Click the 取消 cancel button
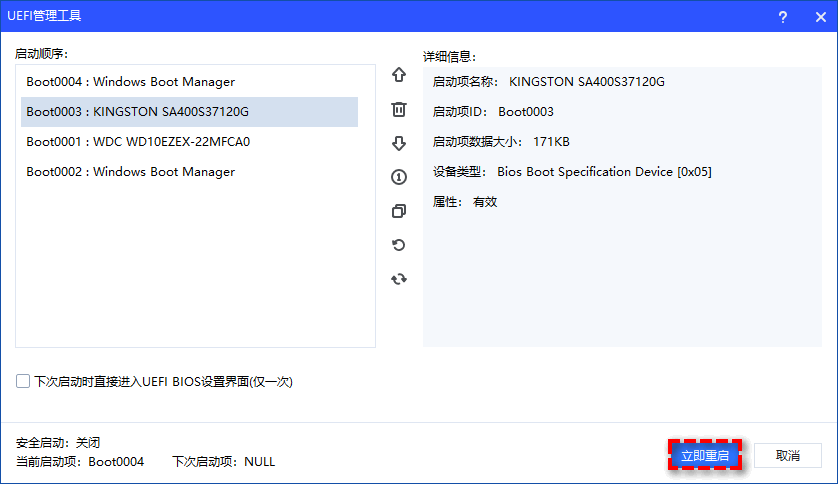The image size is (838, 484). (x=788, y=456)
